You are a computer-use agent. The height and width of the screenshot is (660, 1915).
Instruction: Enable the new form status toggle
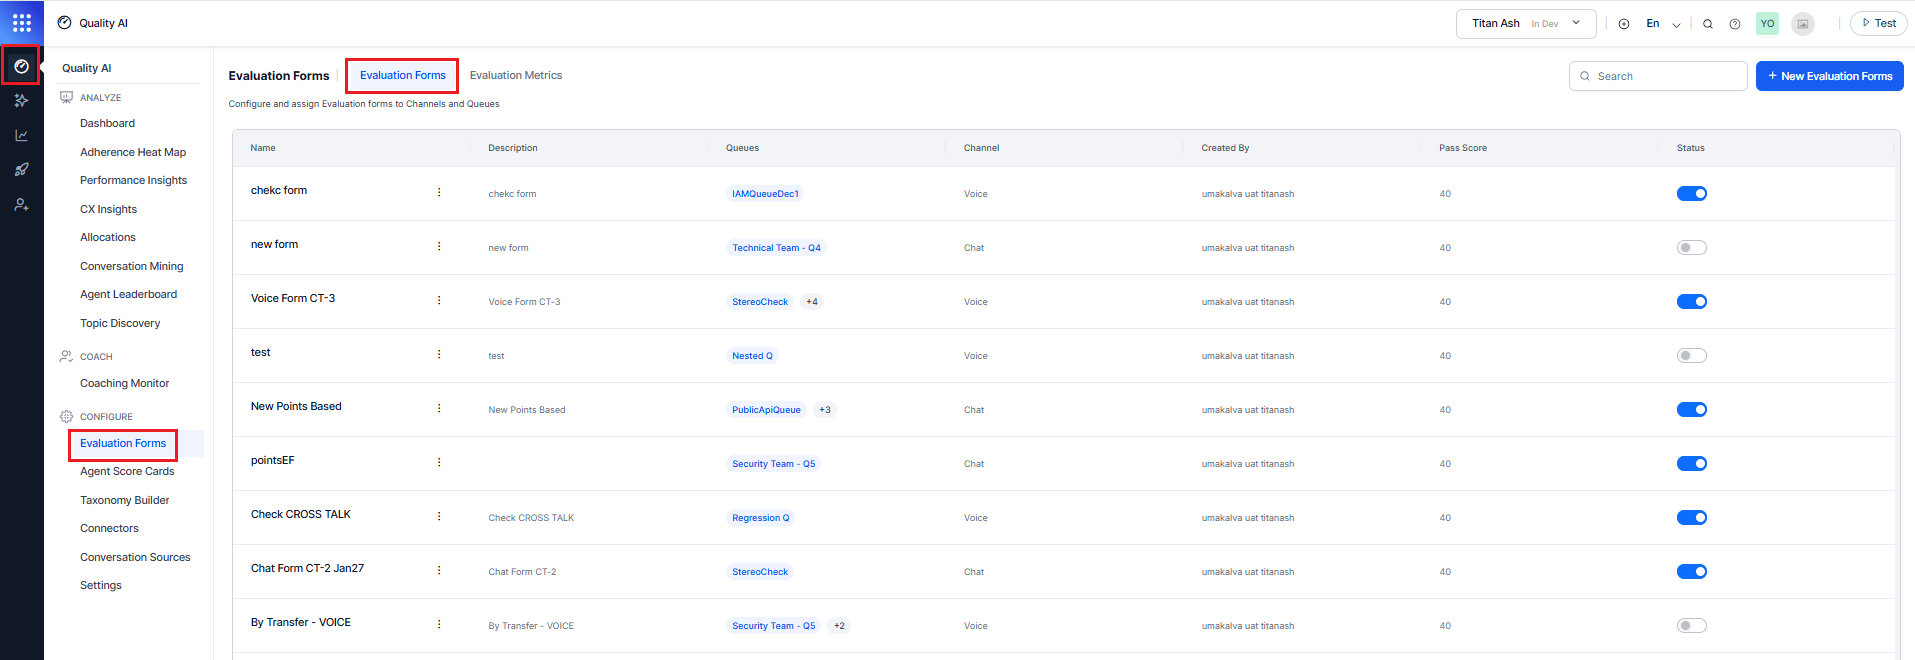[1692, 248]
